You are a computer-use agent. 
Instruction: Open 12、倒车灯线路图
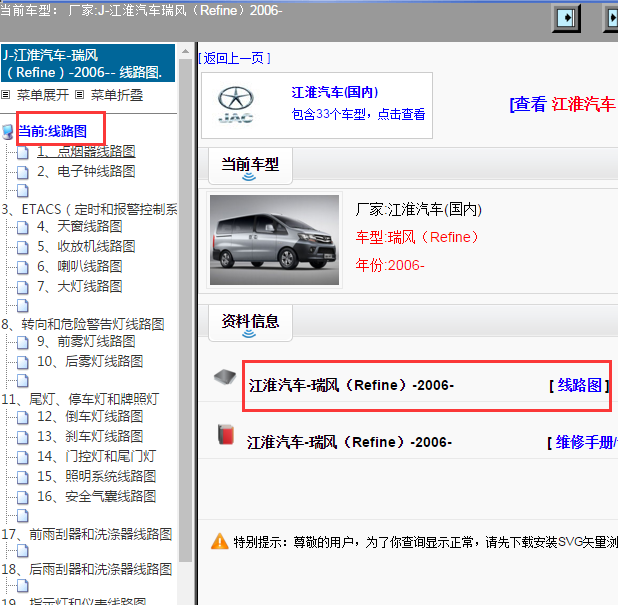coord(90,416)
